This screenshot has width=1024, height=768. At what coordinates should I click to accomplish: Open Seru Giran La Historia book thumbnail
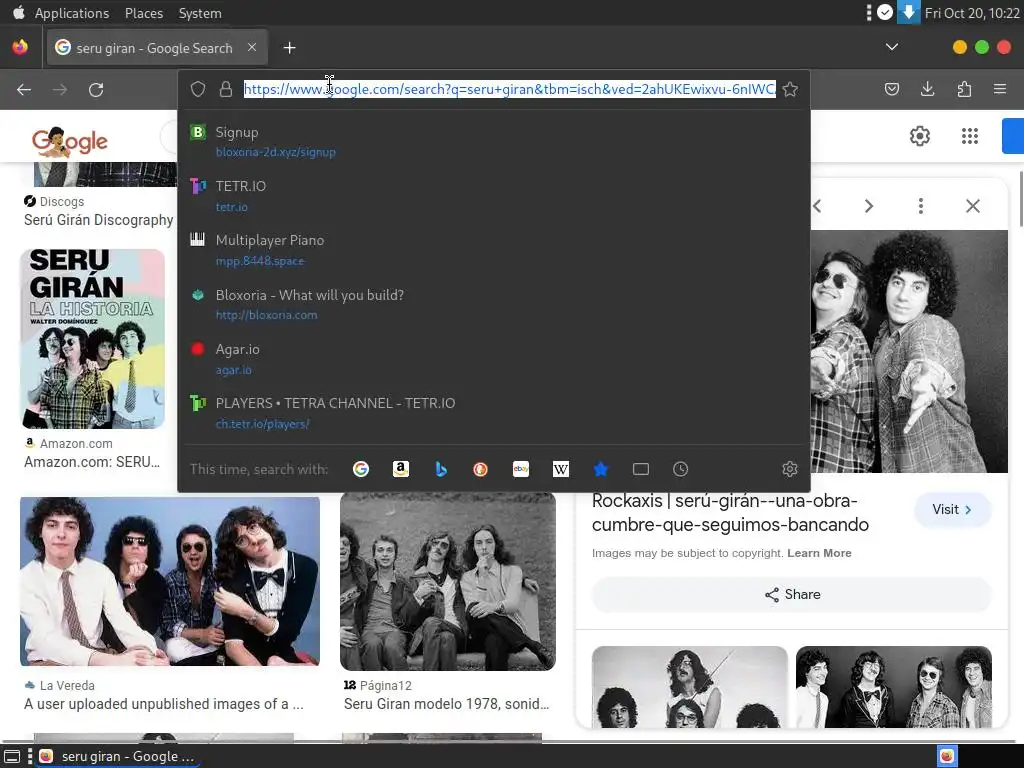coord(93,338)
